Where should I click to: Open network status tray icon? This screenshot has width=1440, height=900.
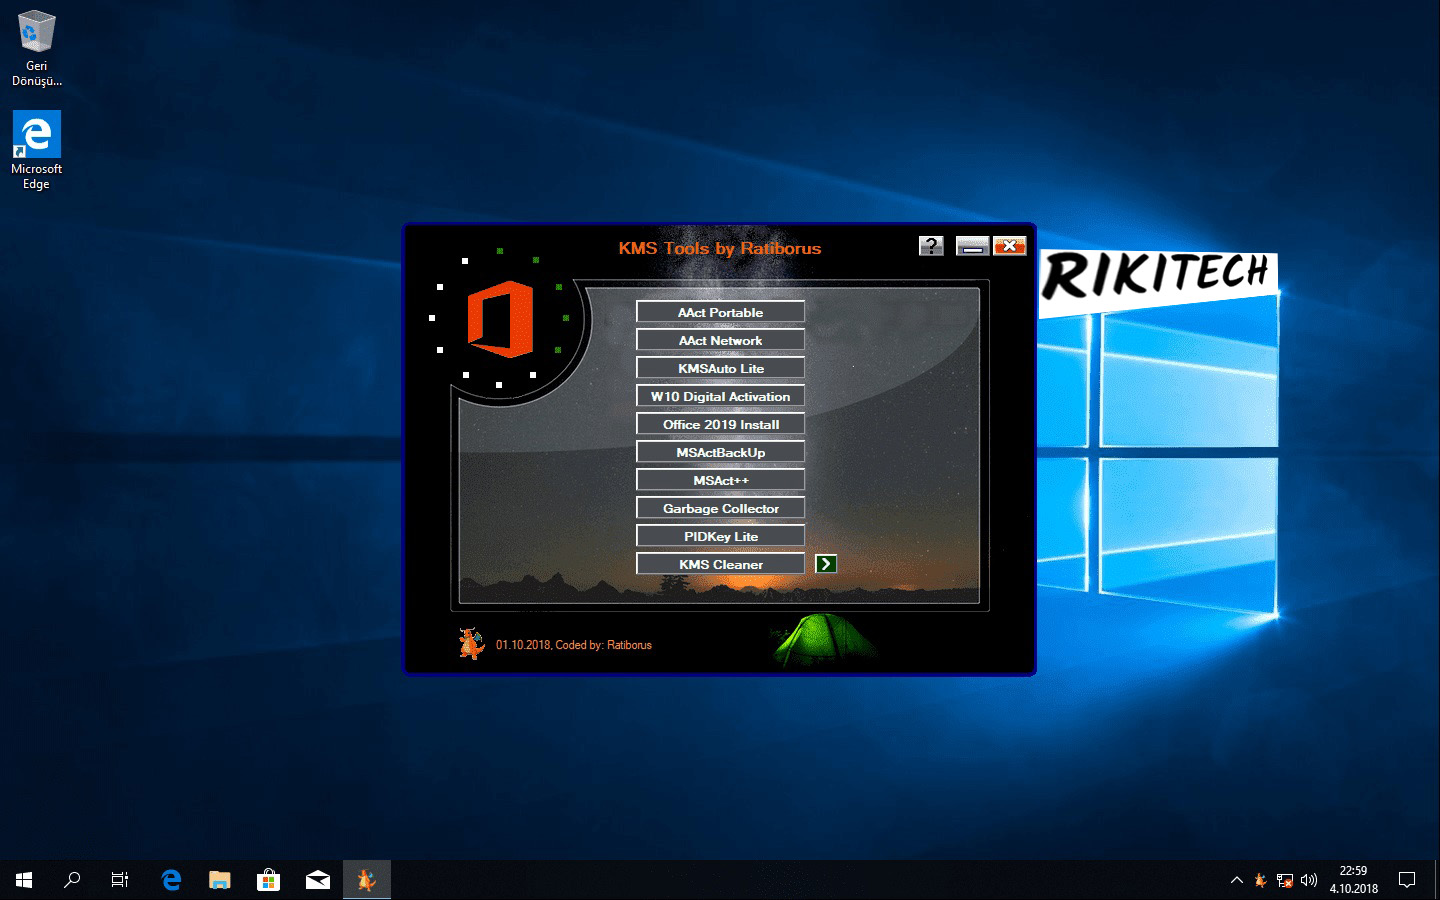pos(1285,880)
